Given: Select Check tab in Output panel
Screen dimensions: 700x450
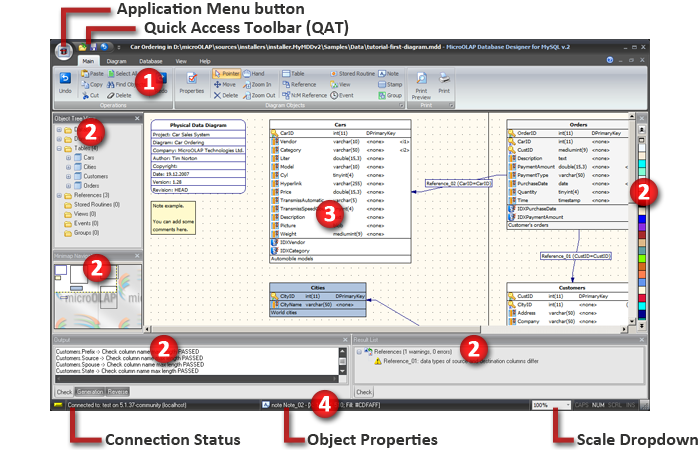Looking at the screenshot, I should coord(64,392).
